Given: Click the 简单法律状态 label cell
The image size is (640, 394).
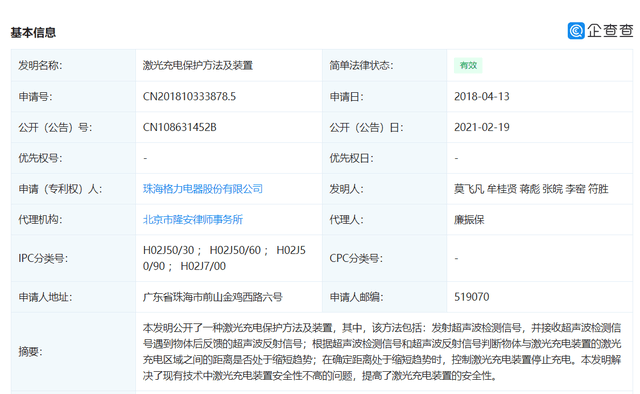Looking at the screenshot, I should (x=384, y=65).
